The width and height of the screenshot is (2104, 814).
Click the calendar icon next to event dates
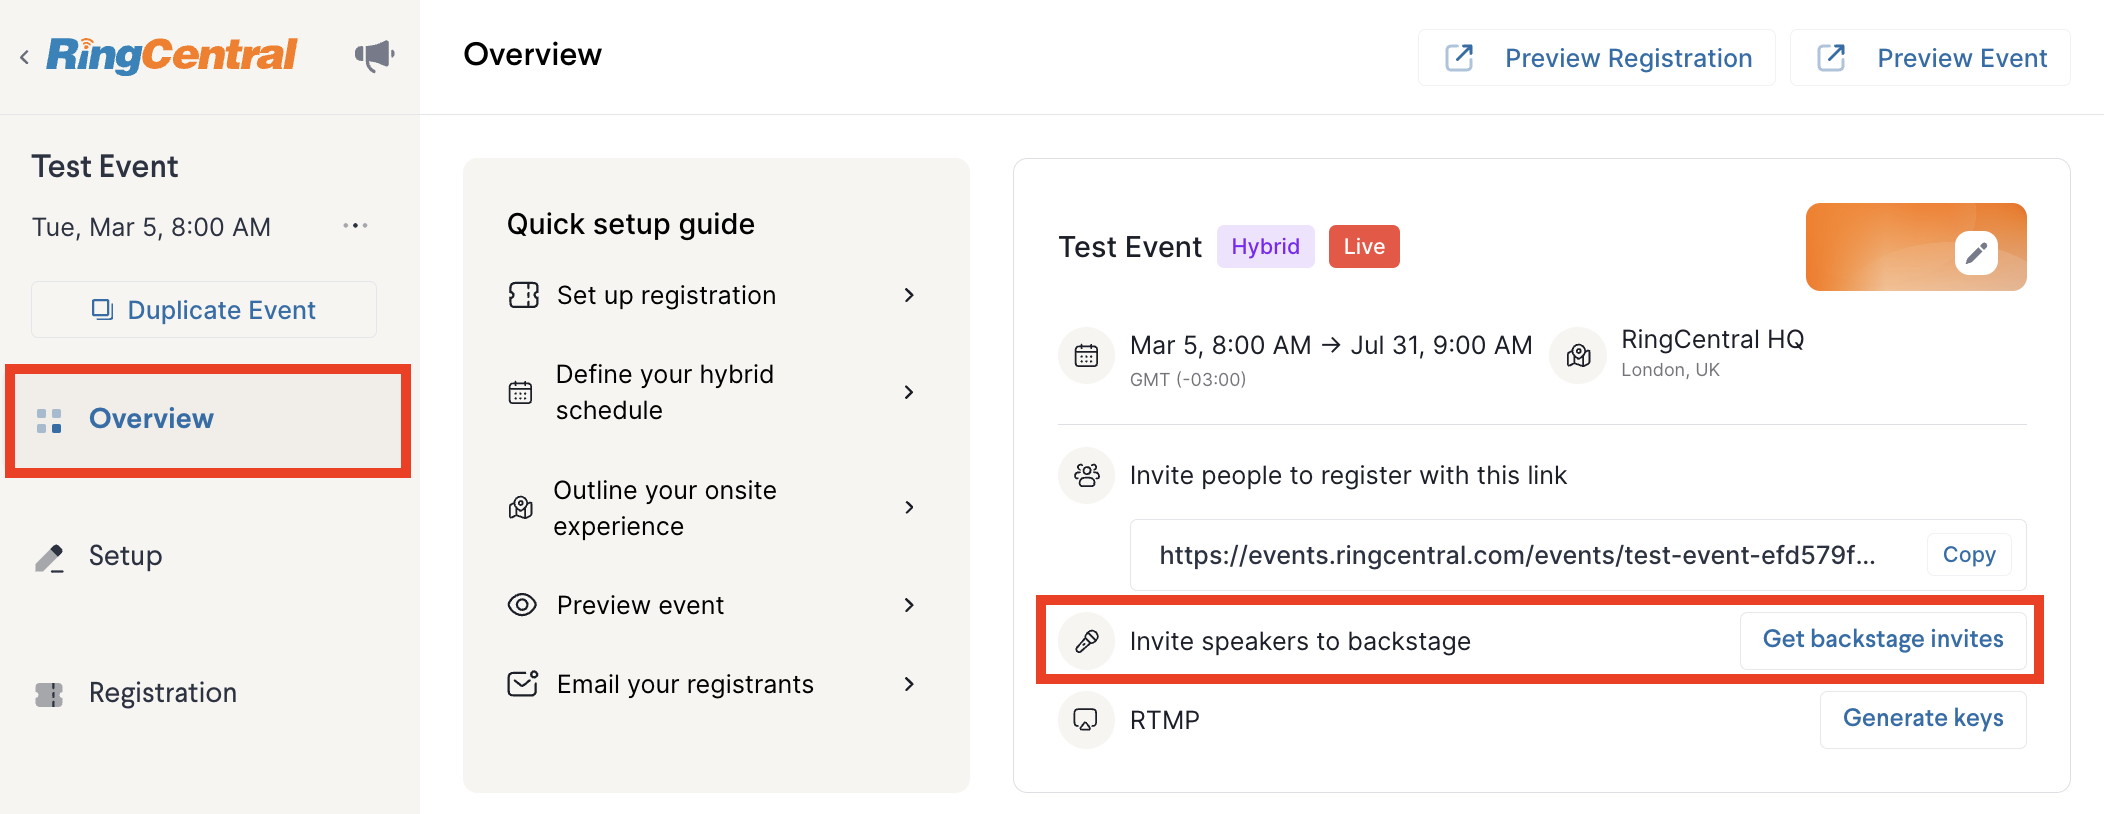[x=1086, y=355]
